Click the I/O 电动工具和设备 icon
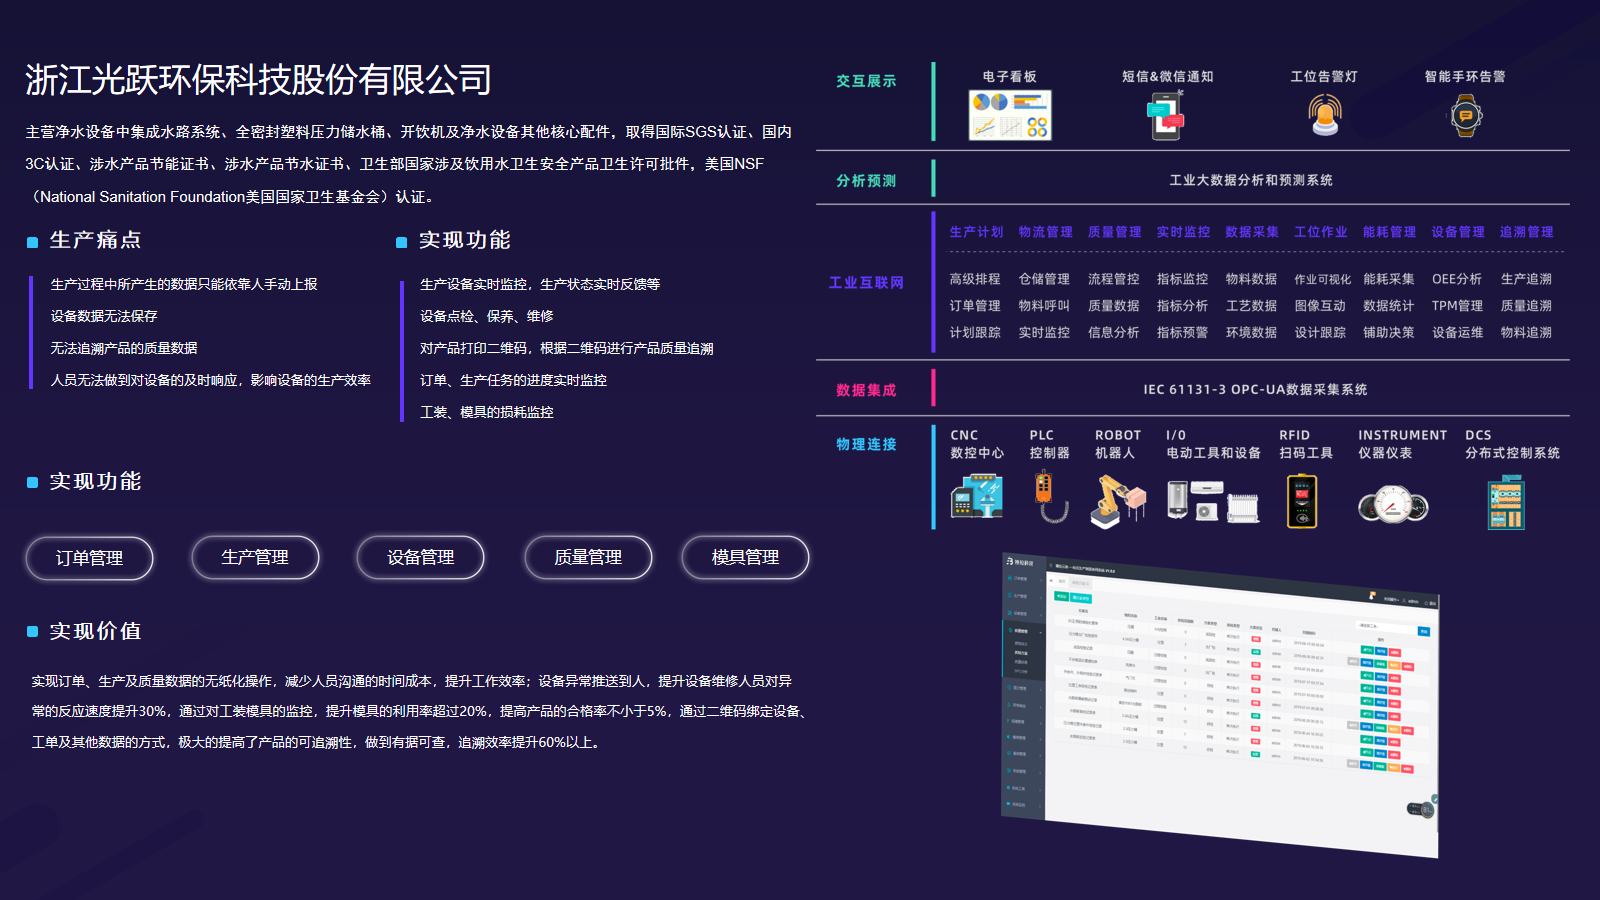This screenshot has width=1600, height=900. click(1212, 500)
